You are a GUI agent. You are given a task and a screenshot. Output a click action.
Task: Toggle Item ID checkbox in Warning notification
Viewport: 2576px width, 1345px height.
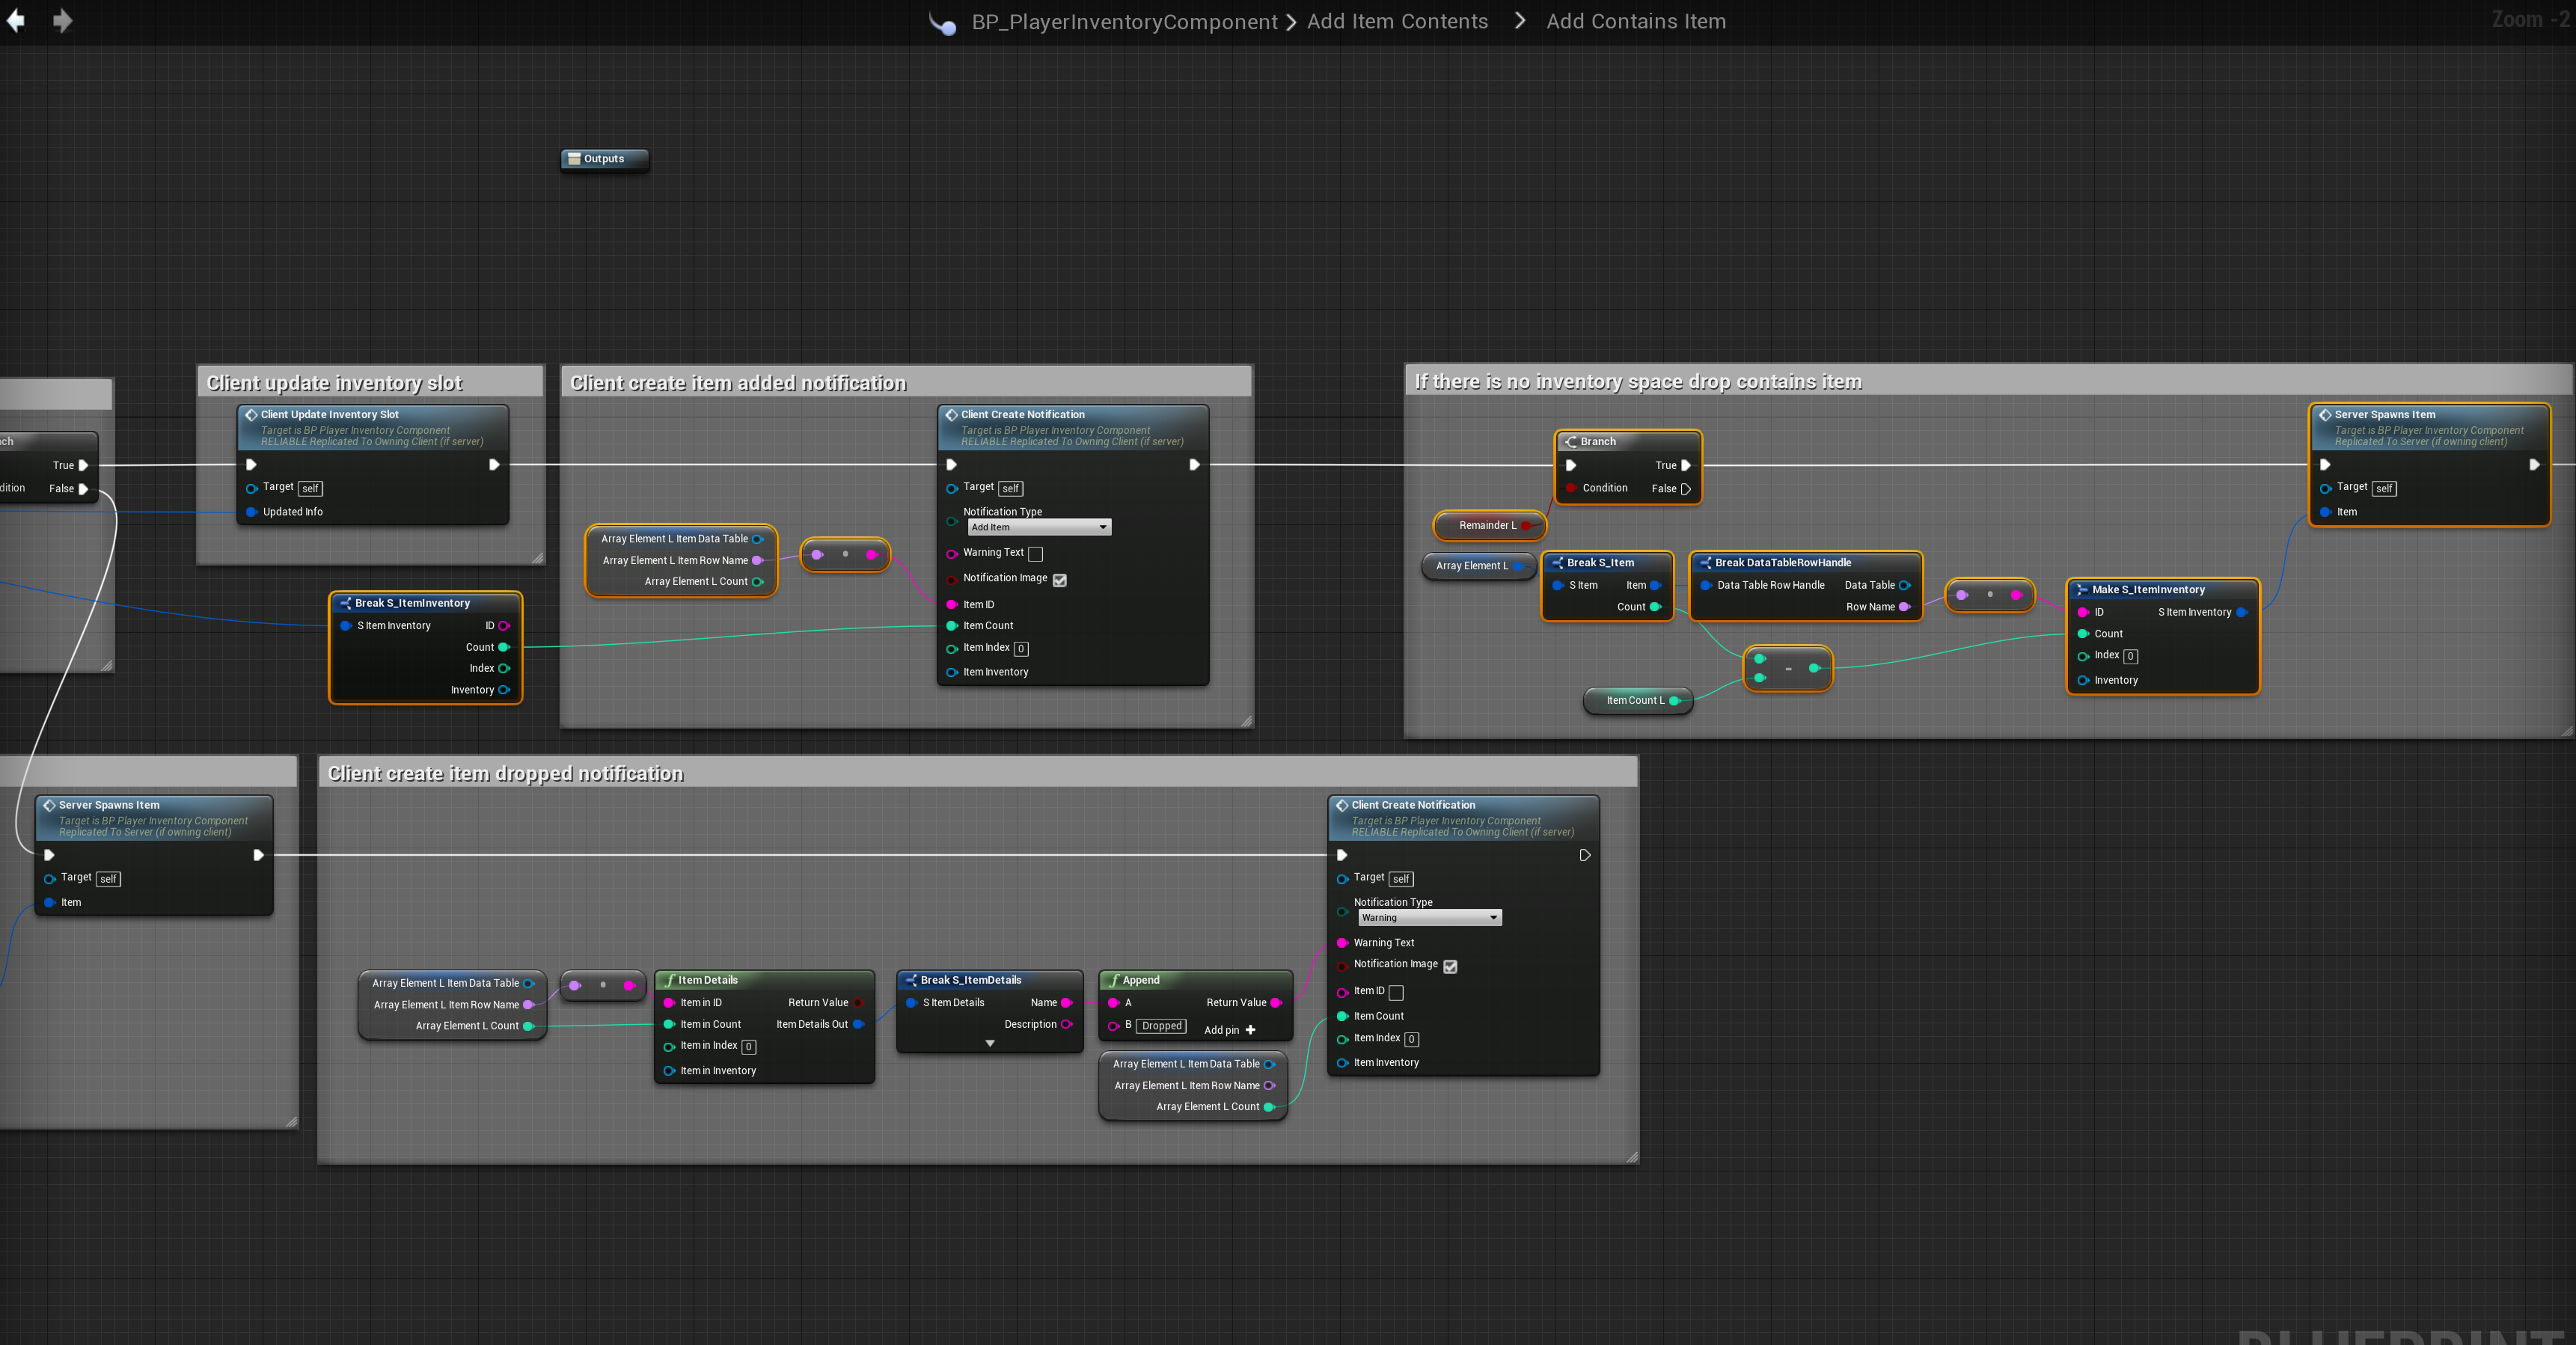1396,992
